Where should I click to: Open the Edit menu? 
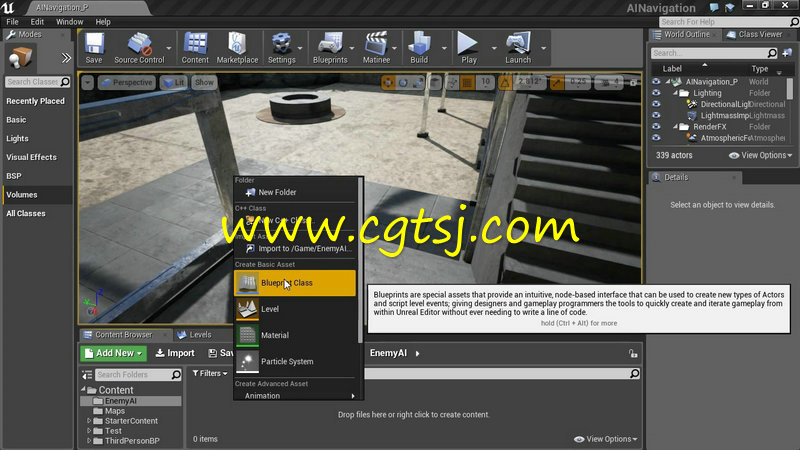click(x=37, y=22)
